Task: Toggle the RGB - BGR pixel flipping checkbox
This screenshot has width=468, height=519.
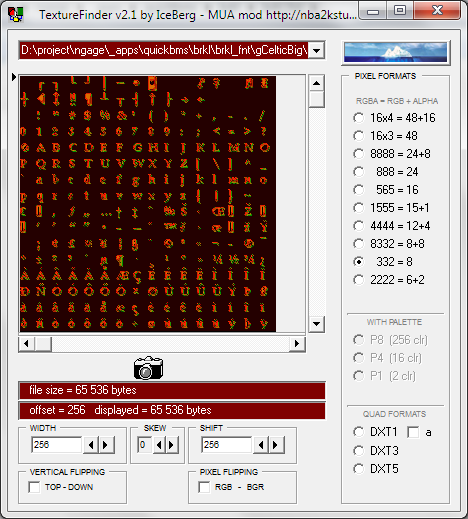Action: pyautogui.click(x=204, y=487)
